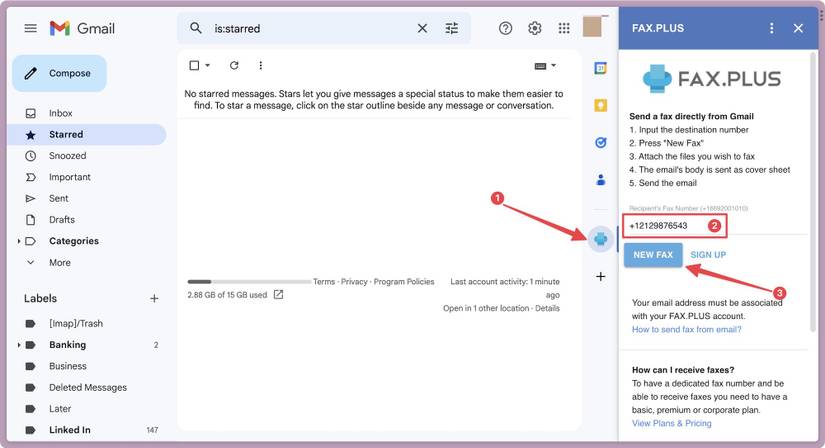Open Google Contacts from the side panel

[x=600, y=180]
